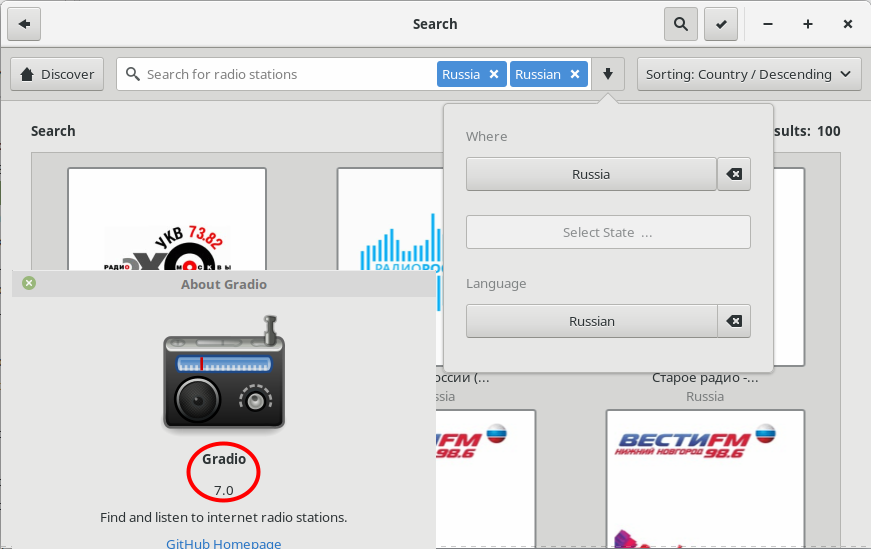
Task: Click the Language section label
Action: coord(496,283)
